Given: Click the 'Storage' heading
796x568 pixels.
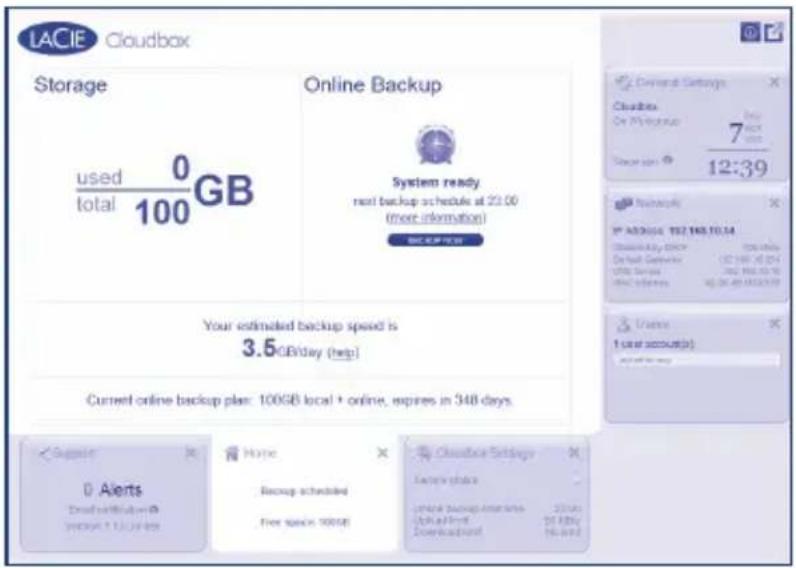Looking at the screenshot, I should pyautogui.click(x=71, y=85).
